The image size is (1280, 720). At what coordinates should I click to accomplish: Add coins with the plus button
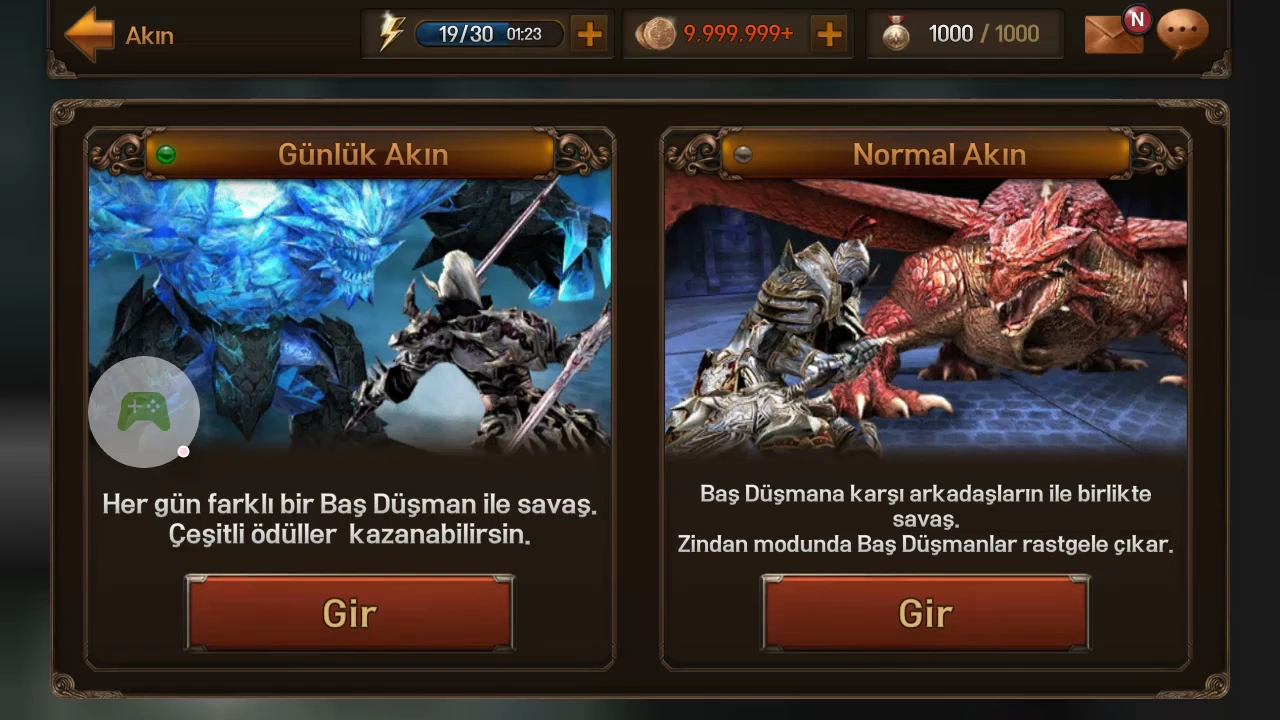click(x=829, y=35)
